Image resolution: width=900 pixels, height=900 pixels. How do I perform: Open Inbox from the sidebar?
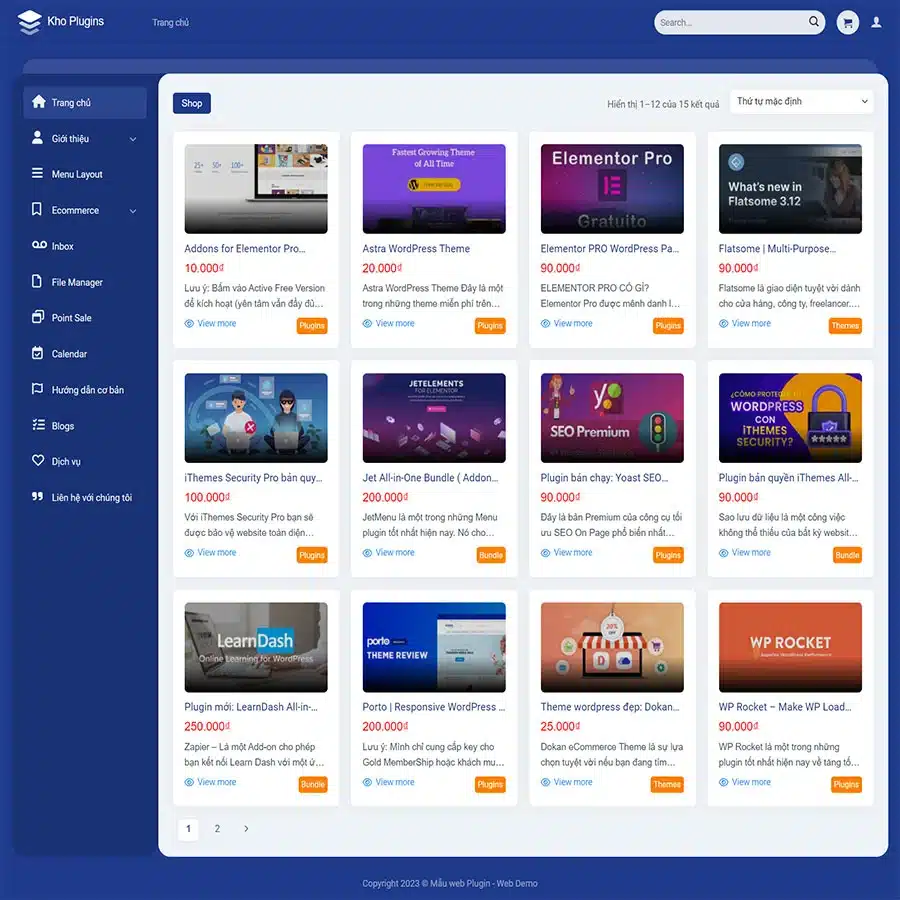[x=60, y=246]
